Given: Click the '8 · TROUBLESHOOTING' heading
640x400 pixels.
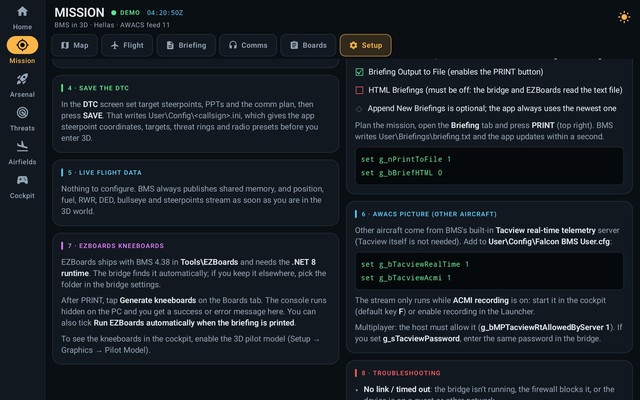Looking at the screenshot, I should (401, 373).
